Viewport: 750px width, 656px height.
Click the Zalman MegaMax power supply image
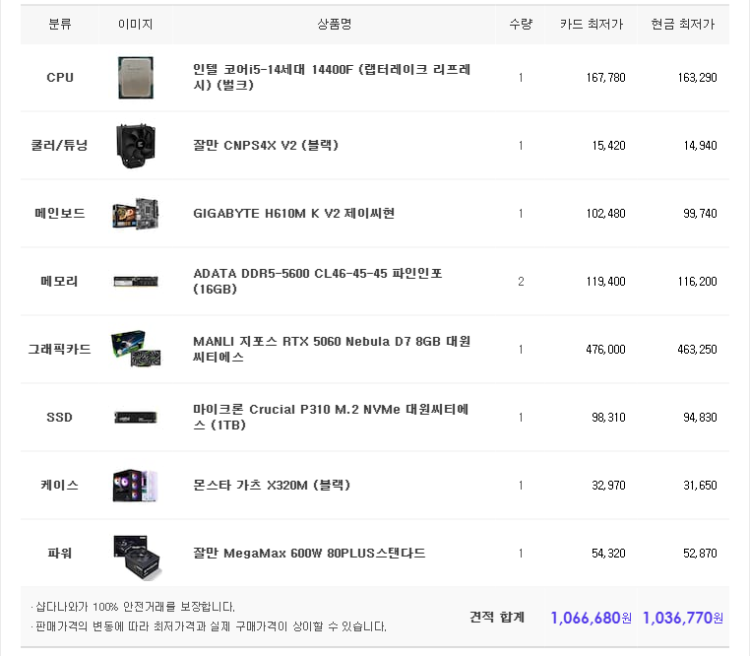click(x=135, y=554)
